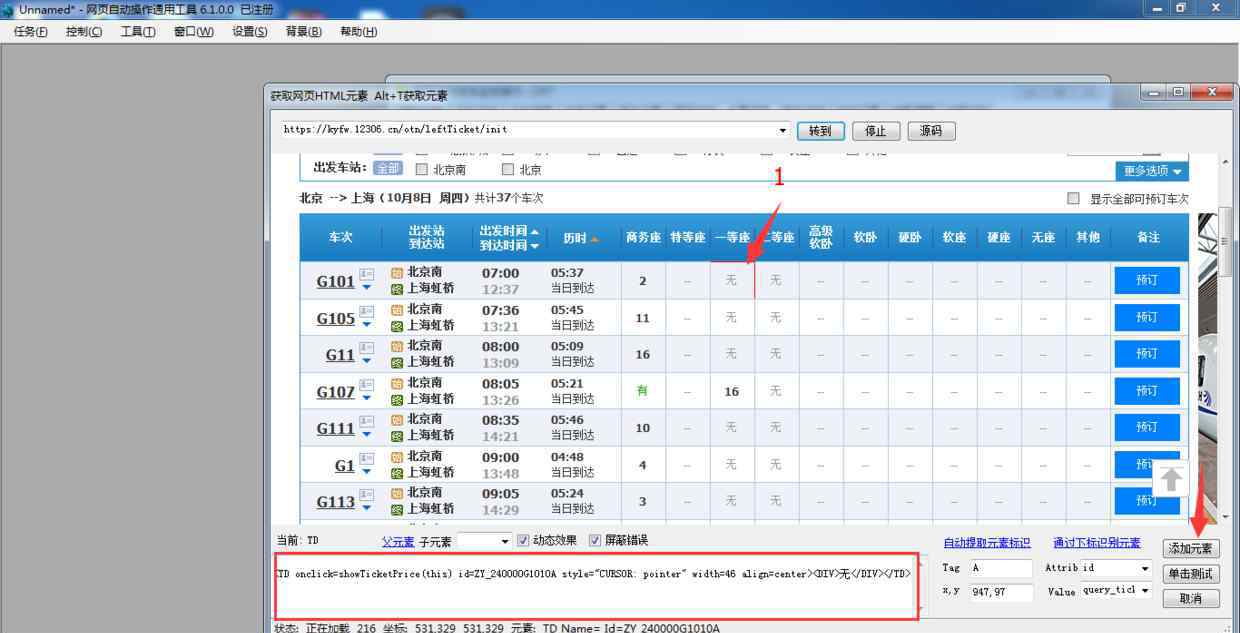Open train G107 link
This screenshot has width=1240, height=633.
pyautogui.click(x=336, y=392)
